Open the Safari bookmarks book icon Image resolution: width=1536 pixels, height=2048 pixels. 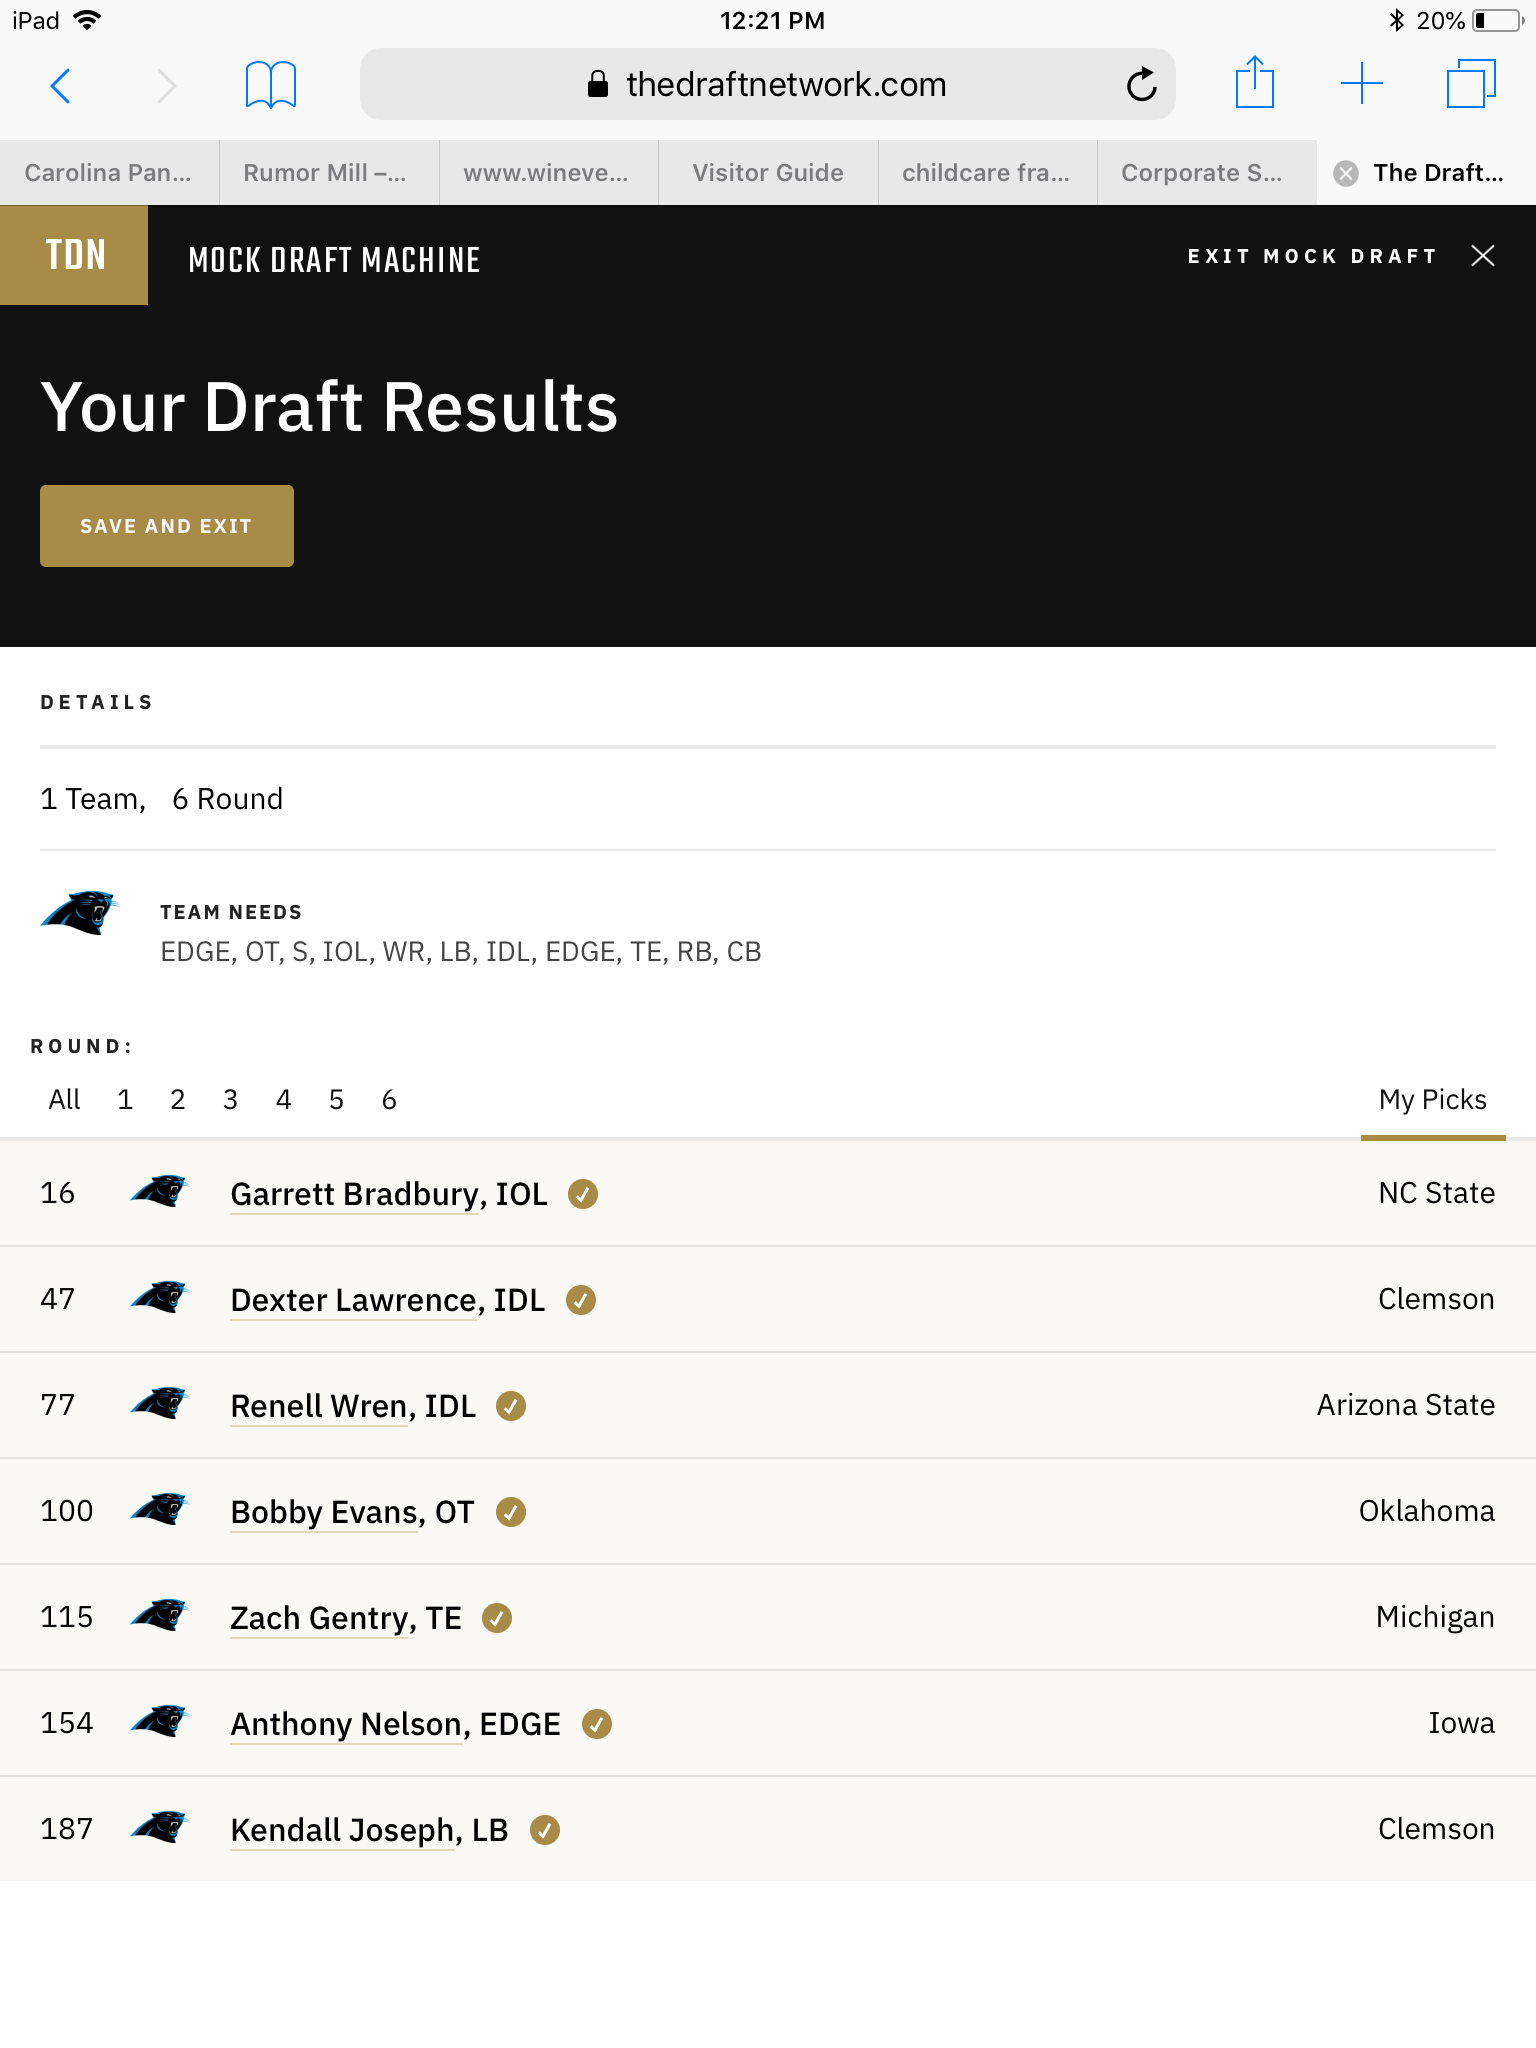[271, 85]
